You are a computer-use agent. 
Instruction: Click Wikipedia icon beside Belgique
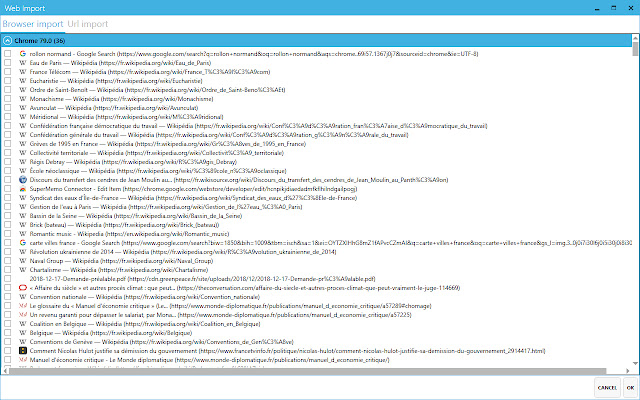click(23, 333)
